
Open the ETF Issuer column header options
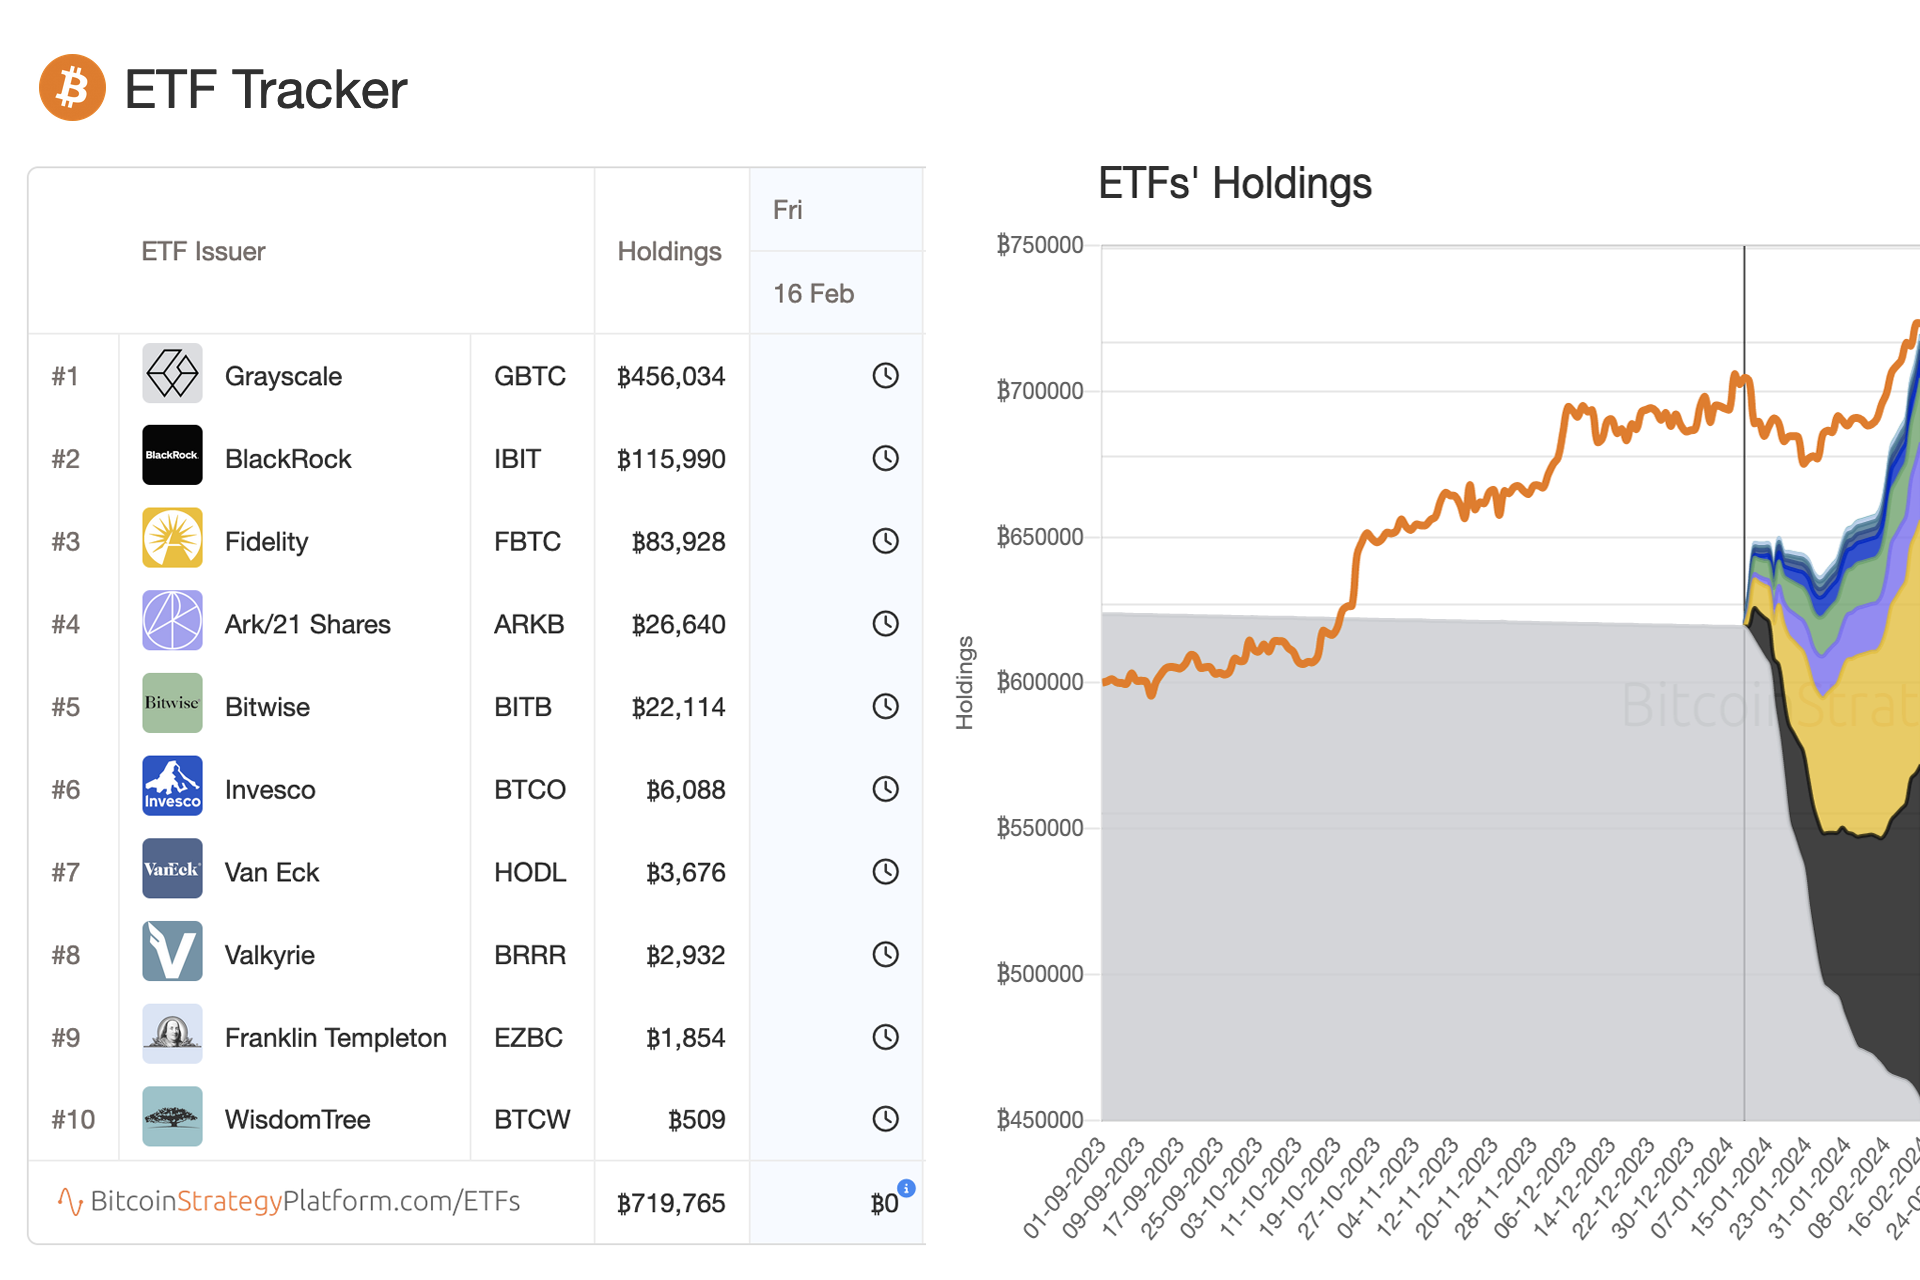pos(203,251)
